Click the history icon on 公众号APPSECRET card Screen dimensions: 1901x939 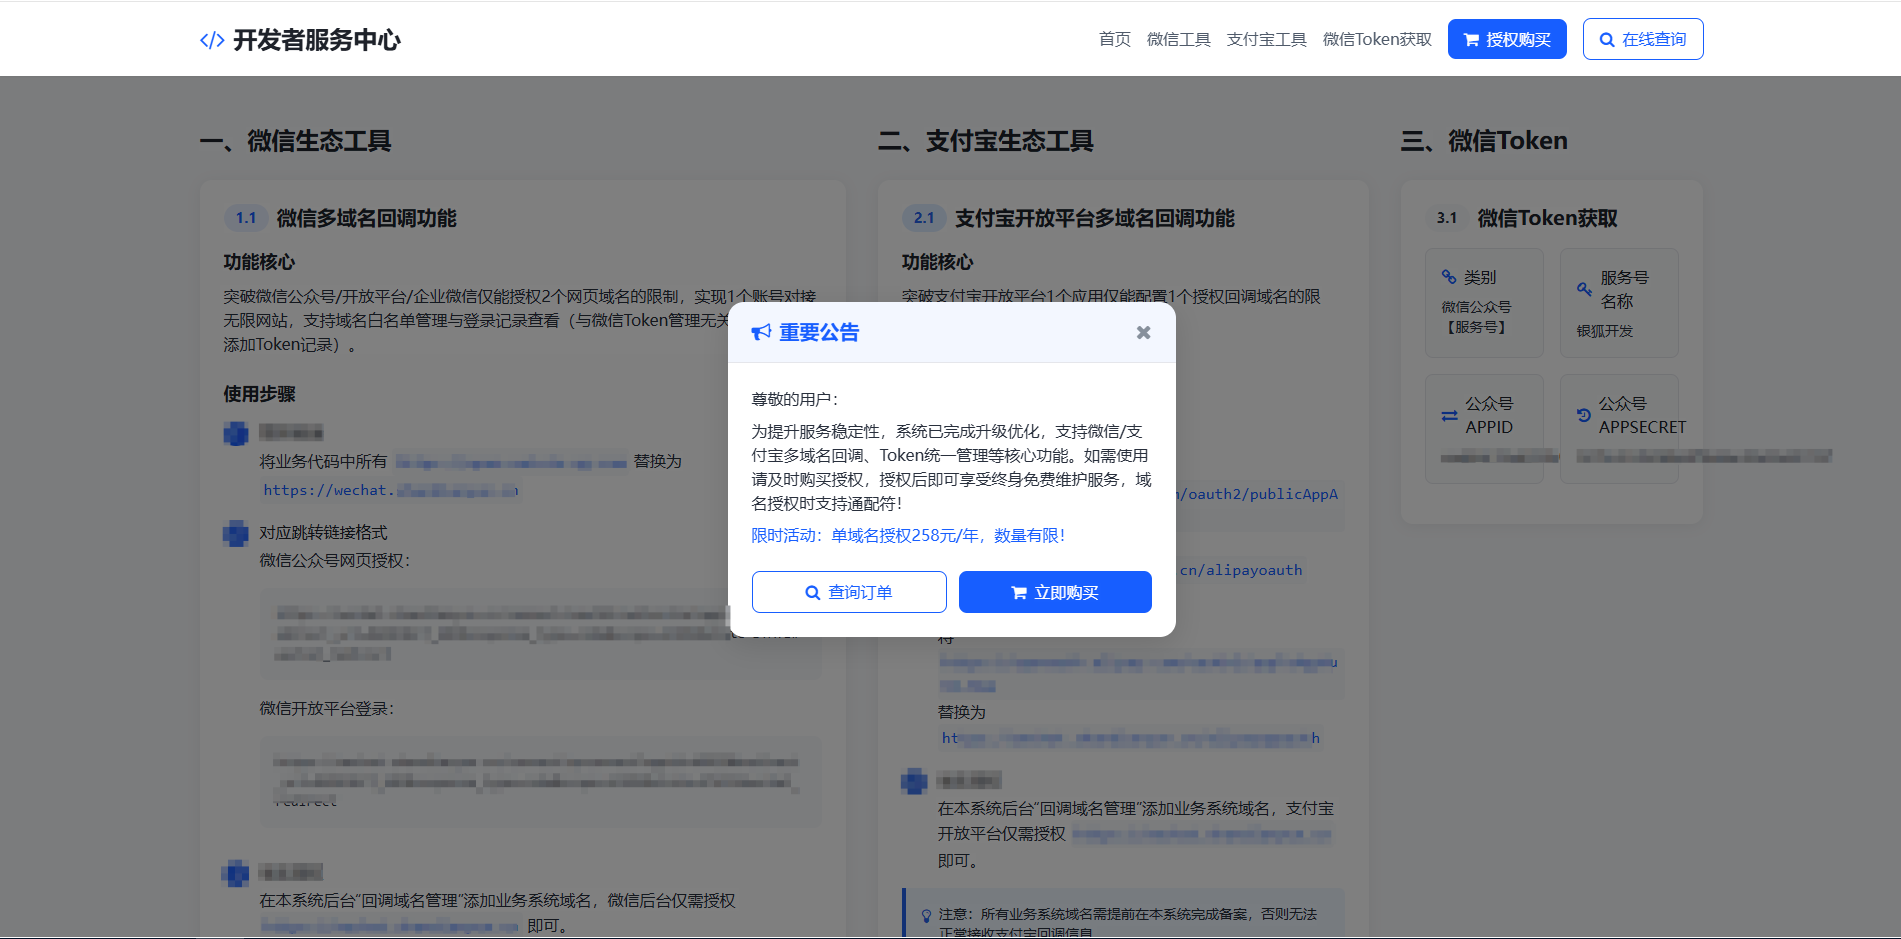point(1585,414)
